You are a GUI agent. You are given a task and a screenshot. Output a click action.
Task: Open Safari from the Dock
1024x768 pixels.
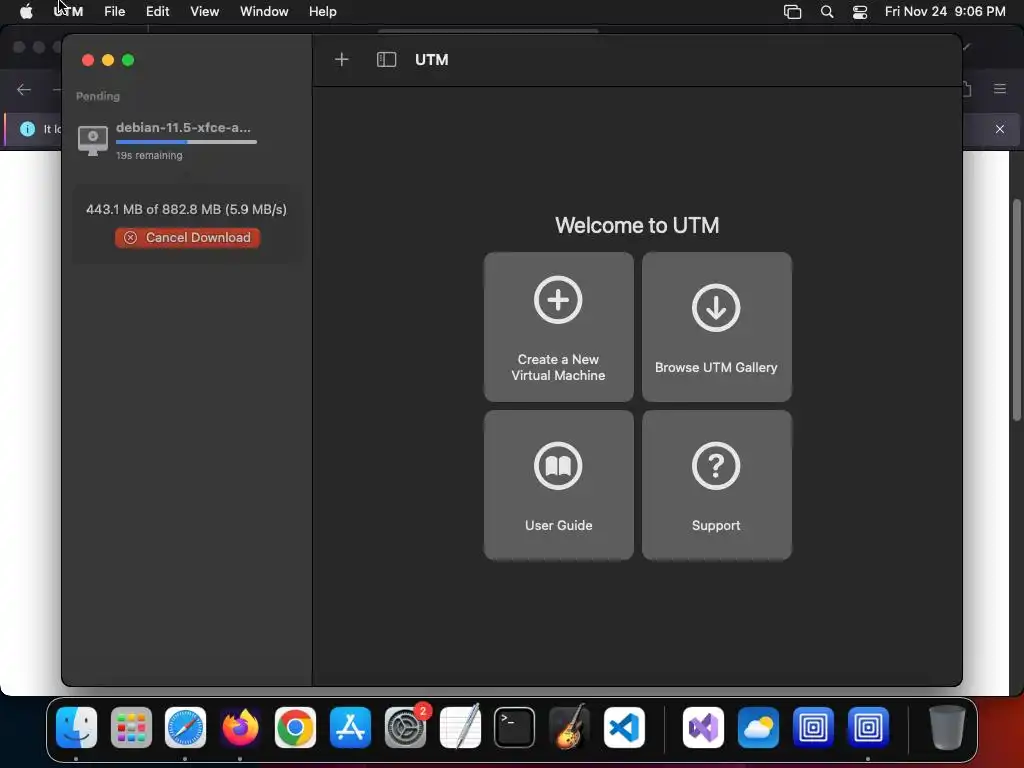(185, 728)
